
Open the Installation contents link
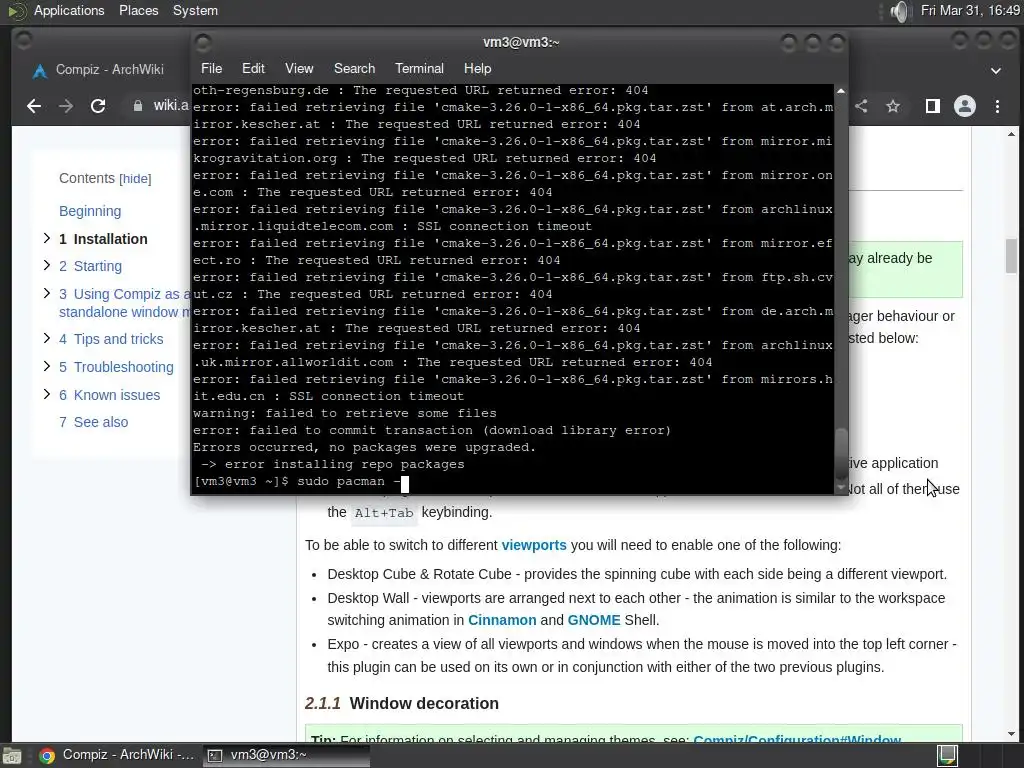tap(103, 239)
